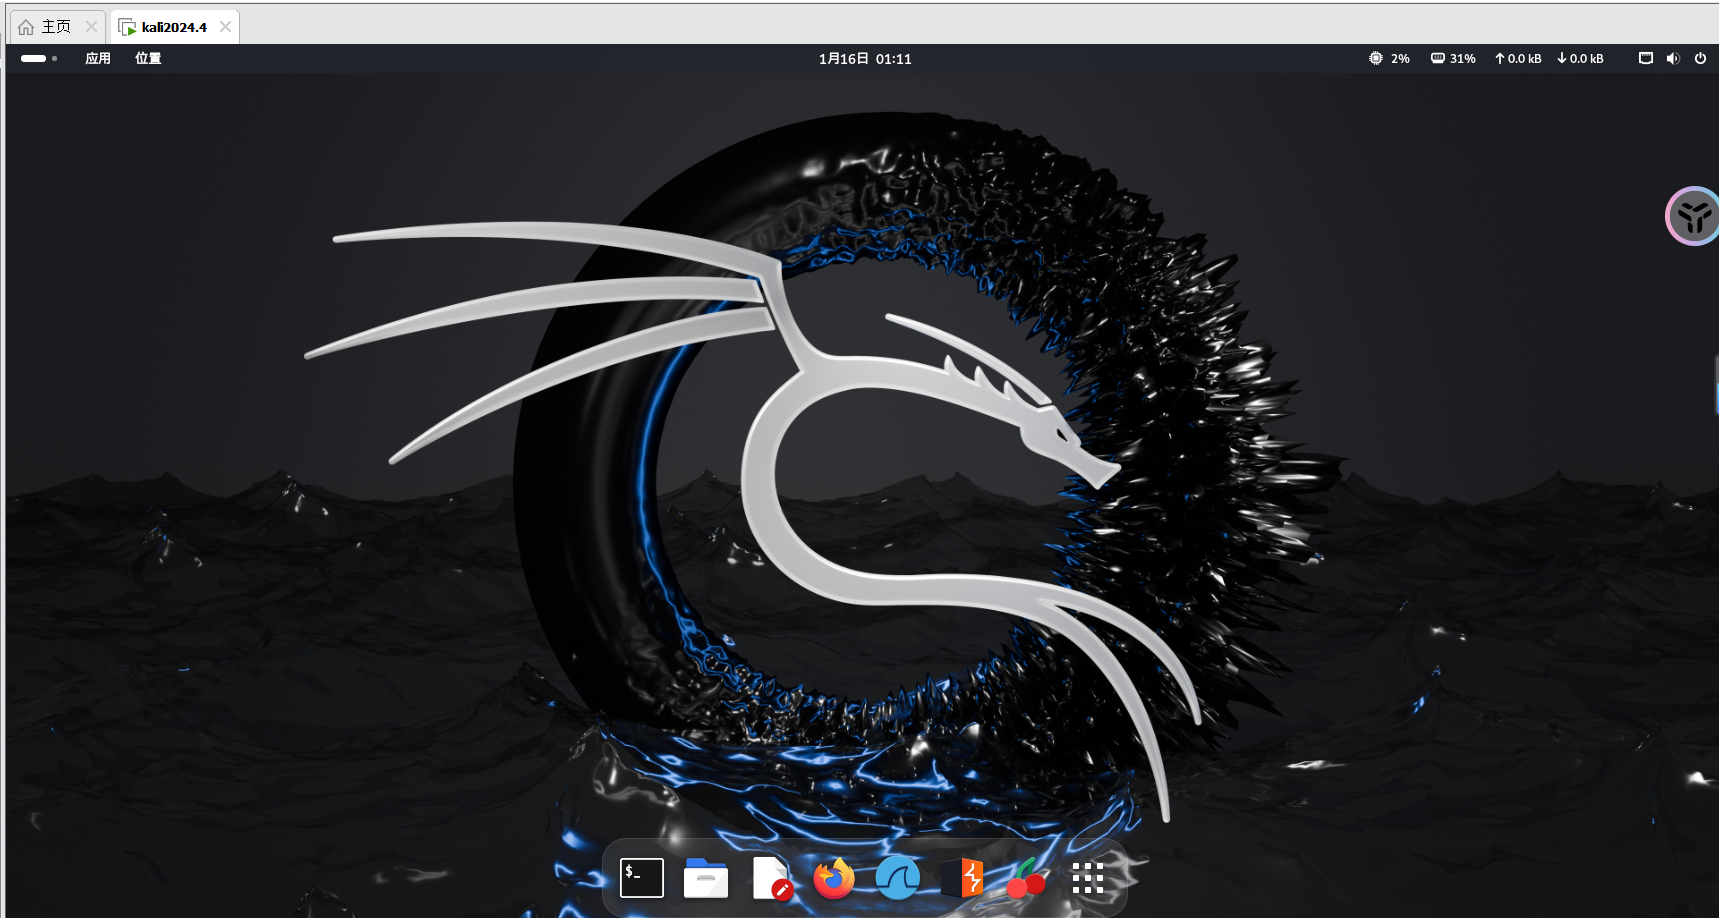Click the CPU usage 2% indicator

pyautogui.click(x=1389, y=58)
